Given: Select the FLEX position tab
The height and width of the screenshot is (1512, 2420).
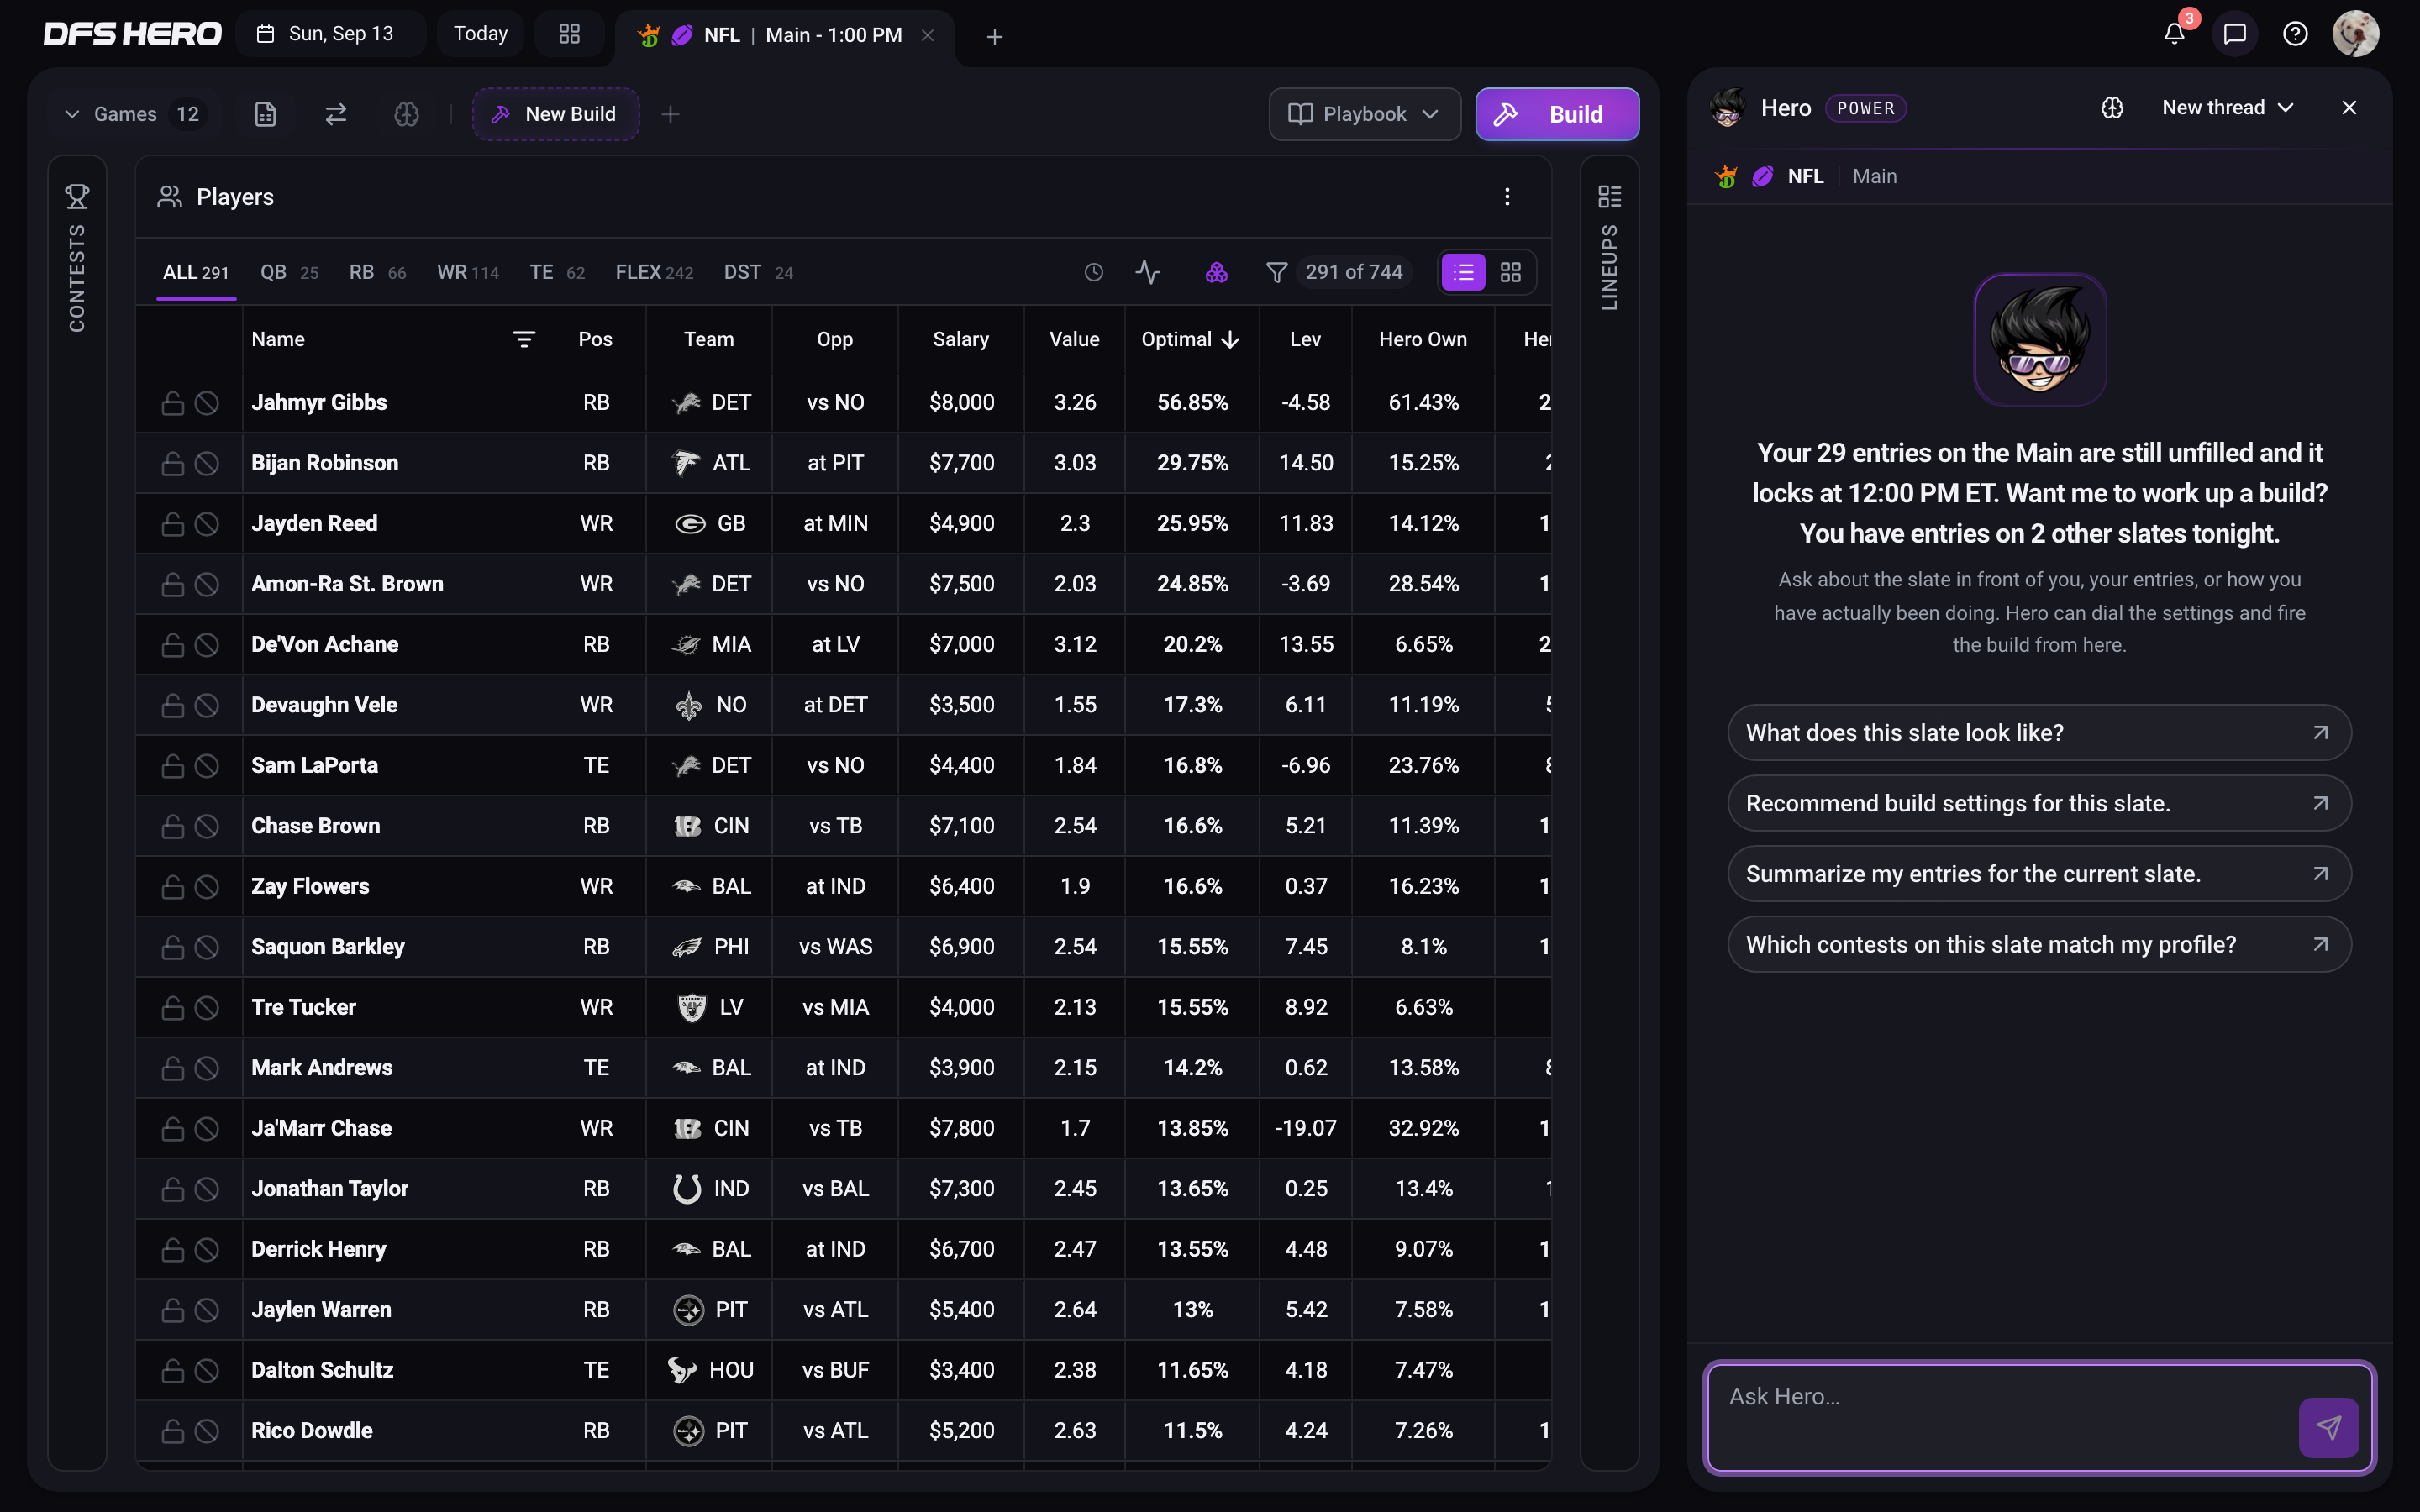Looking at the screenshot, I should coord(654,272).
